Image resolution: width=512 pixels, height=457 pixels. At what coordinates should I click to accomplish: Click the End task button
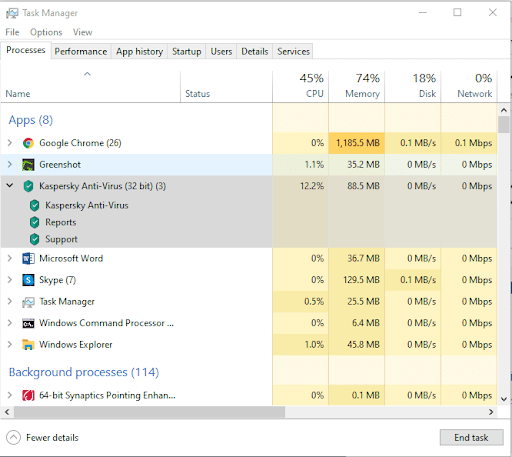471,437
